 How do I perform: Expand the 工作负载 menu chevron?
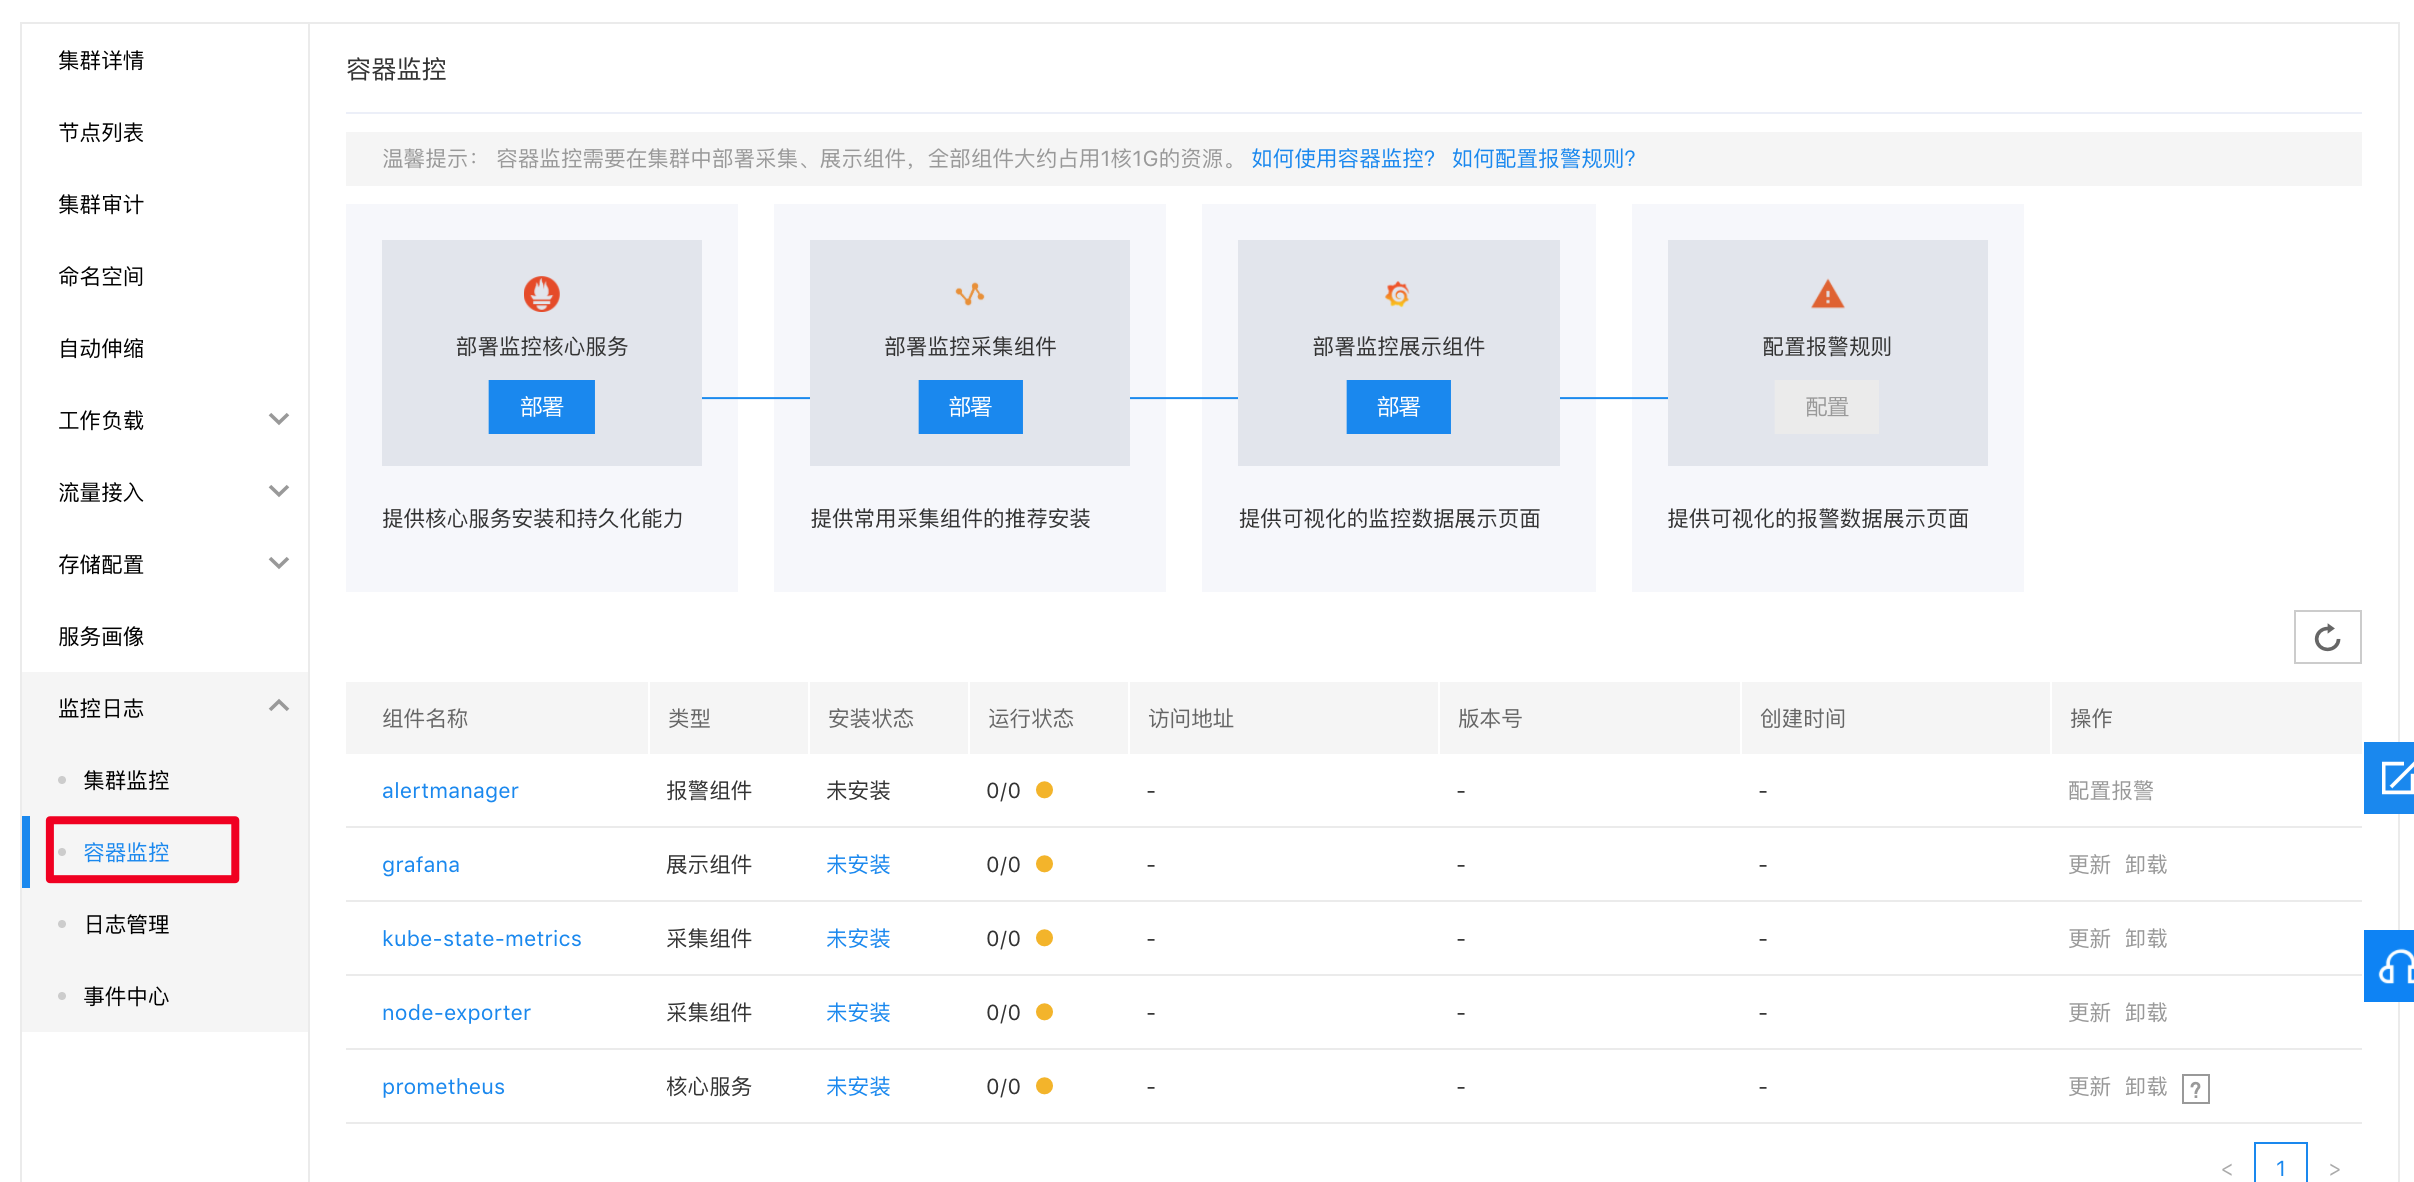pos(279,419)
